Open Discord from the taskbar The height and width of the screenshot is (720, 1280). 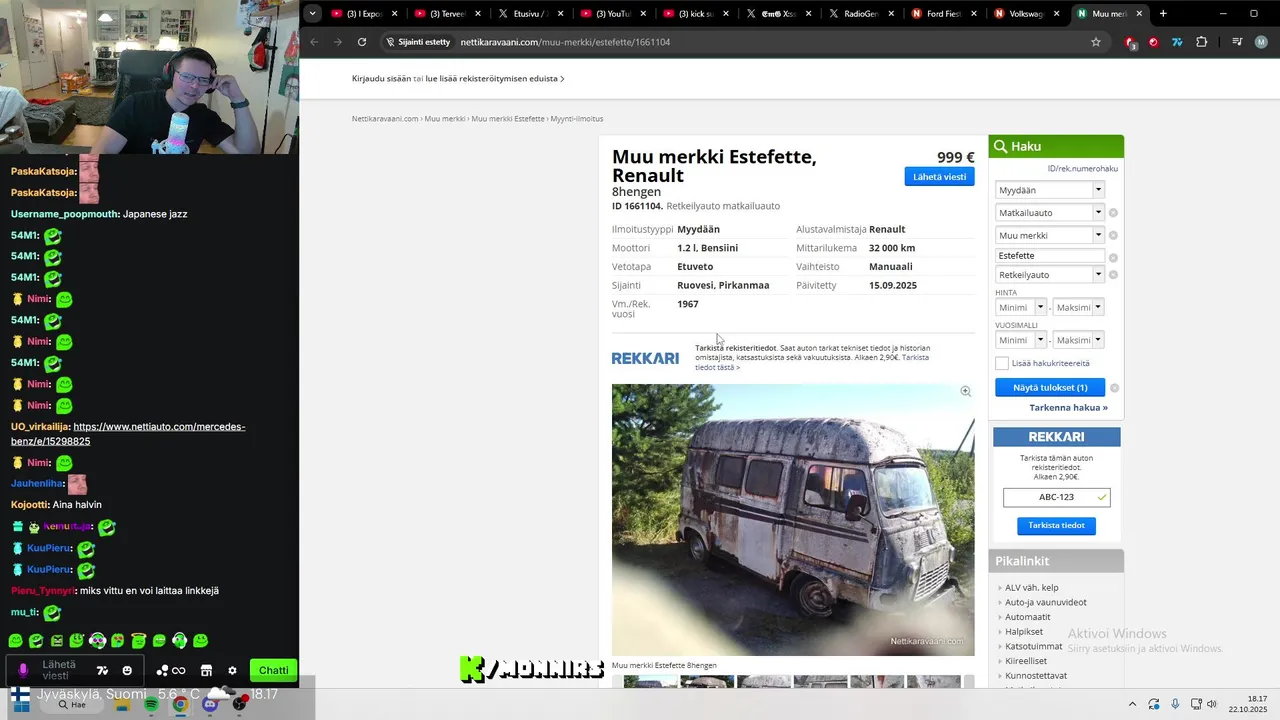tap(210, 704)
